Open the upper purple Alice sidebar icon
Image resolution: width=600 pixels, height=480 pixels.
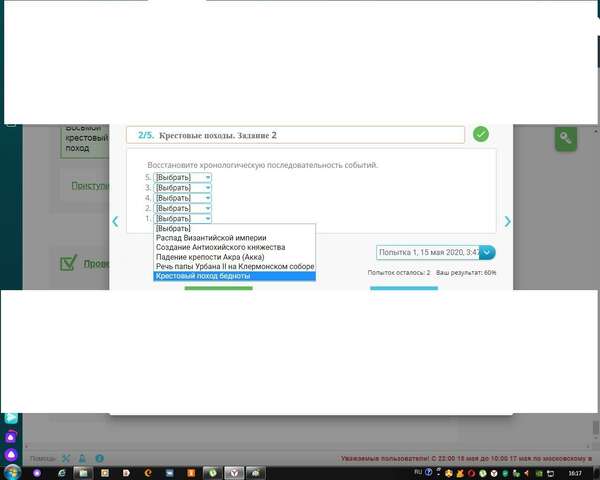11,436
